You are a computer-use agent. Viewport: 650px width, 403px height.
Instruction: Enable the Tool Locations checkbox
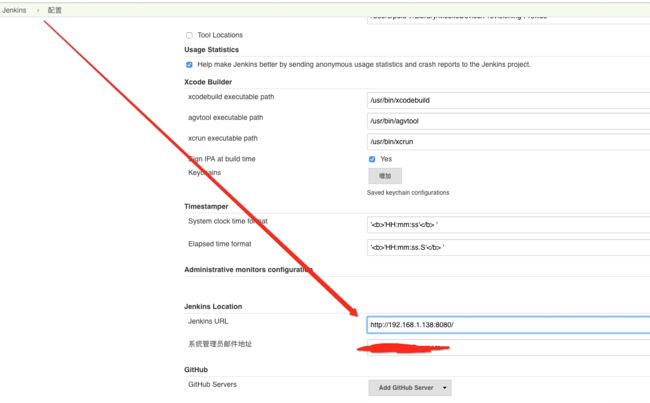(189, 35)
